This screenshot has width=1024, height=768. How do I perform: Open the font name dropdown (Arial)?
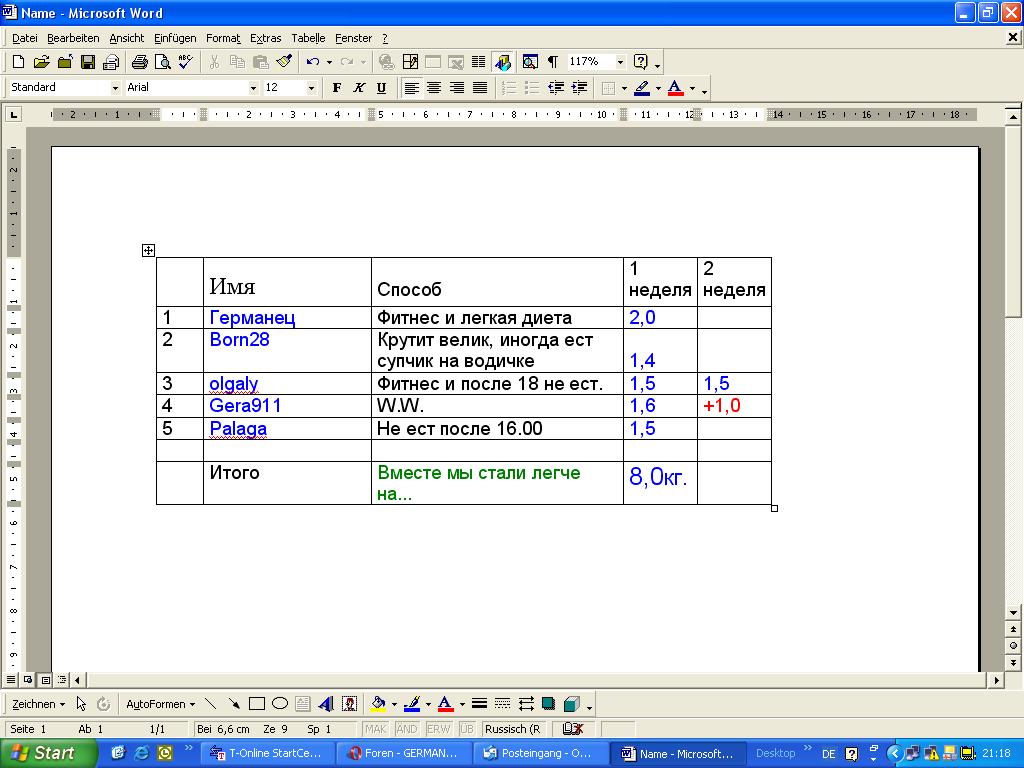coord(253,88)
